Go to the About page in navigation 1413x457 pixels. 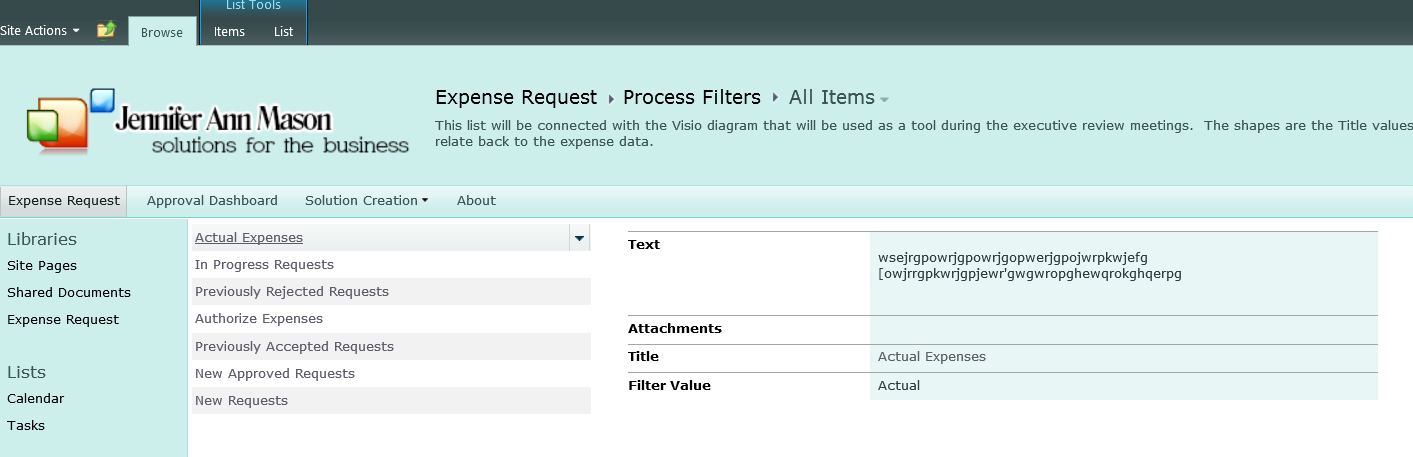pyautogui.click(x=476, y=201)
